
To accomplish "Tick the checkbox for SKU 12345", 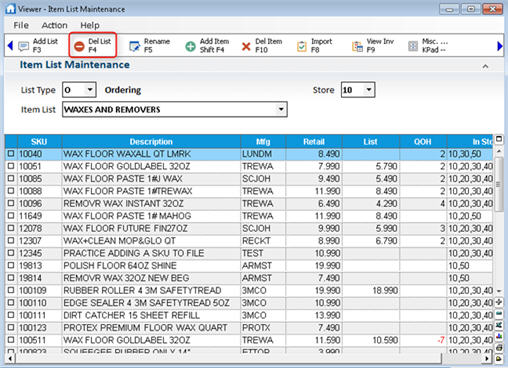I will (11, 253).
